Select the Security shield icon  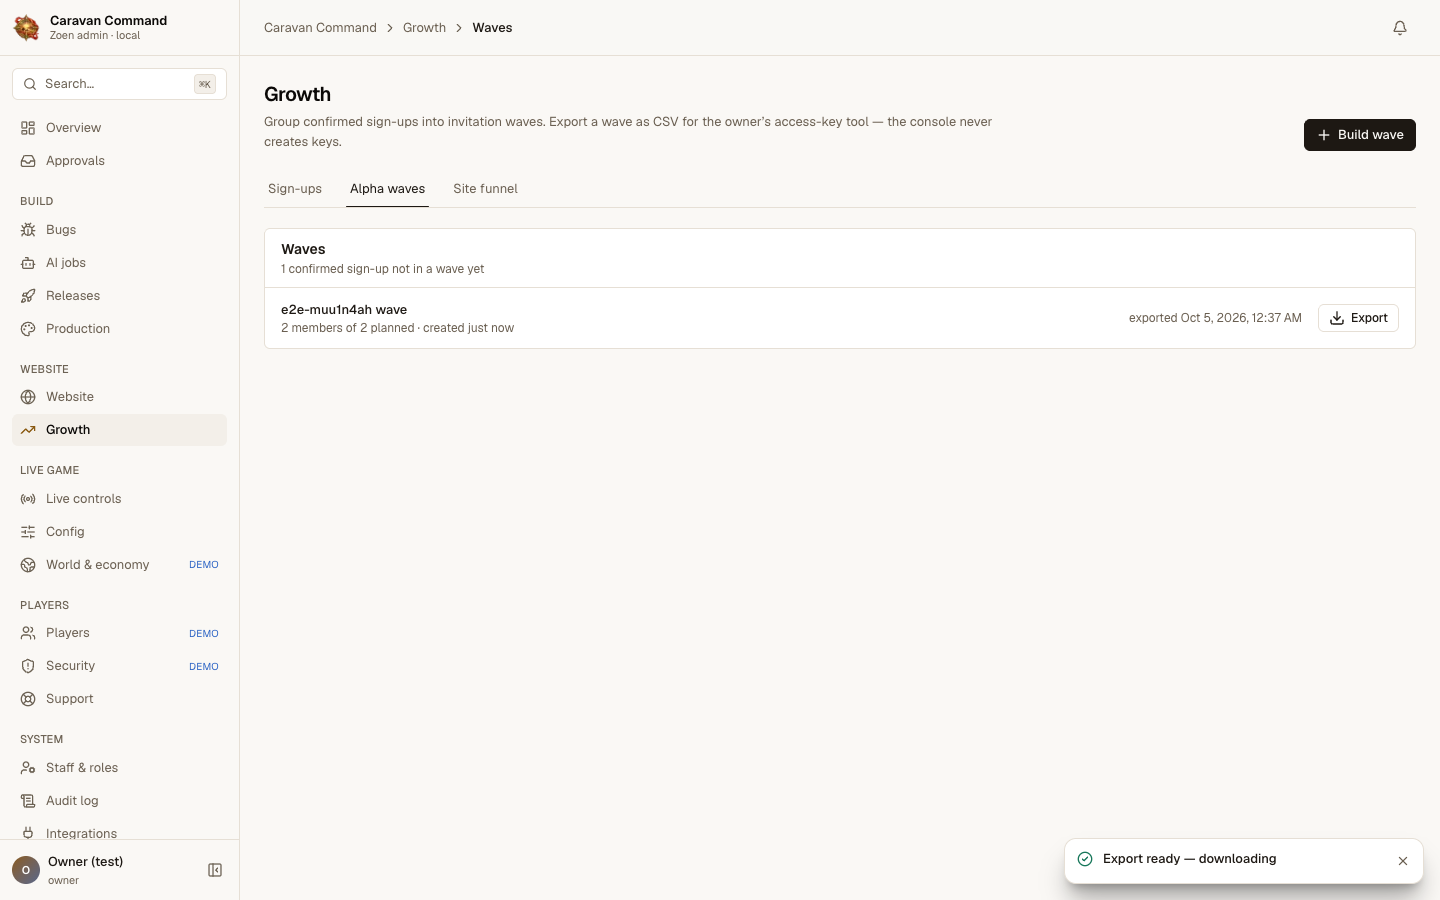[28, 666]
